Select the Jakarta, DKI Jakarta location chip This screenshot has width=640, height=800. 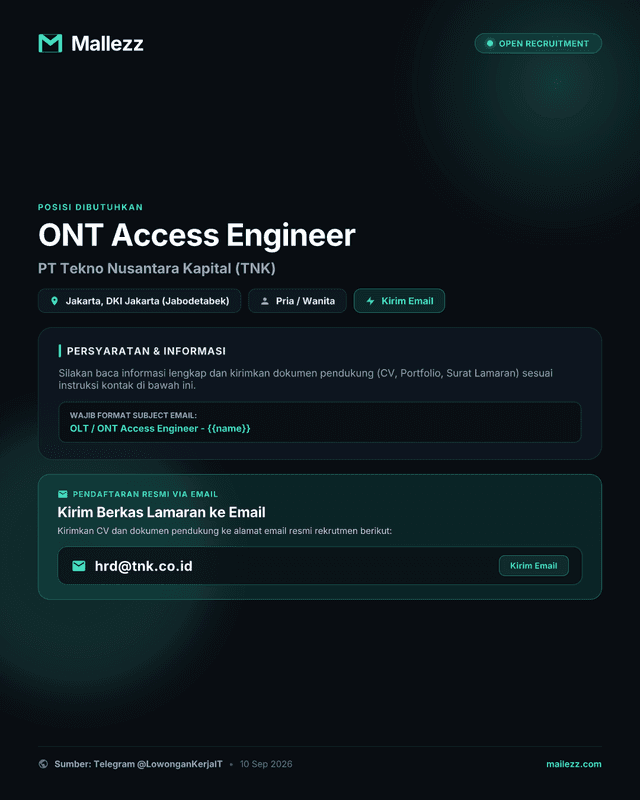pyautogui.click(x=139, y=301)
